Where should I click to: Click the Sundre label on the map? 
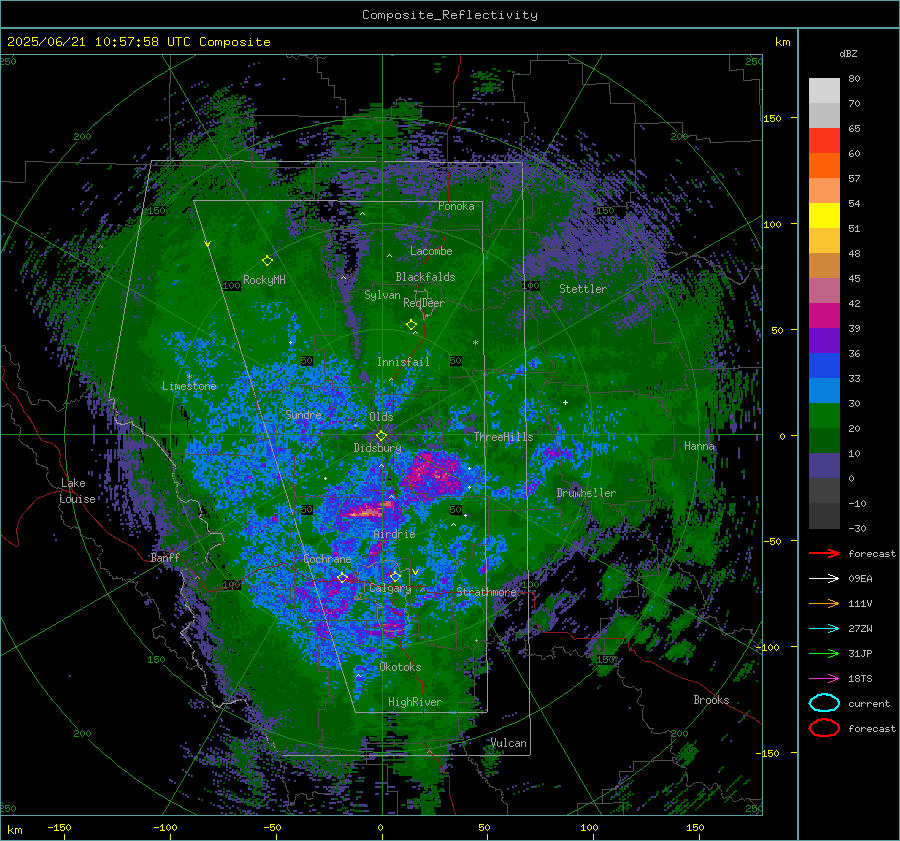(303, 414)
